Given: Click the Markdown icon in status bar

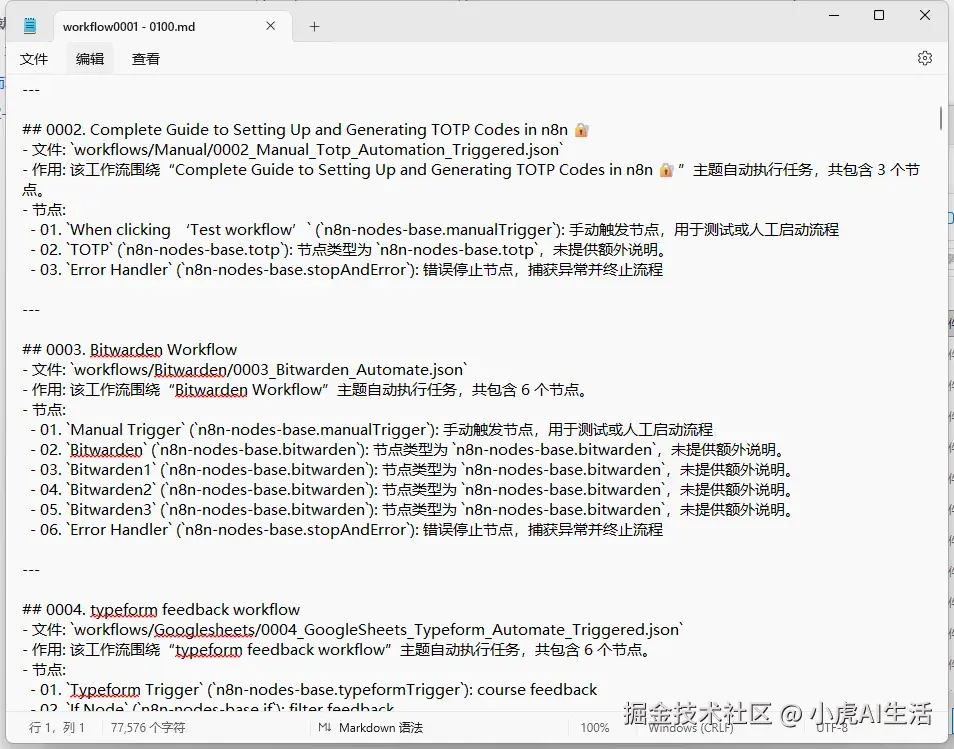Looking at the screenshot, I should pos(325,728).
